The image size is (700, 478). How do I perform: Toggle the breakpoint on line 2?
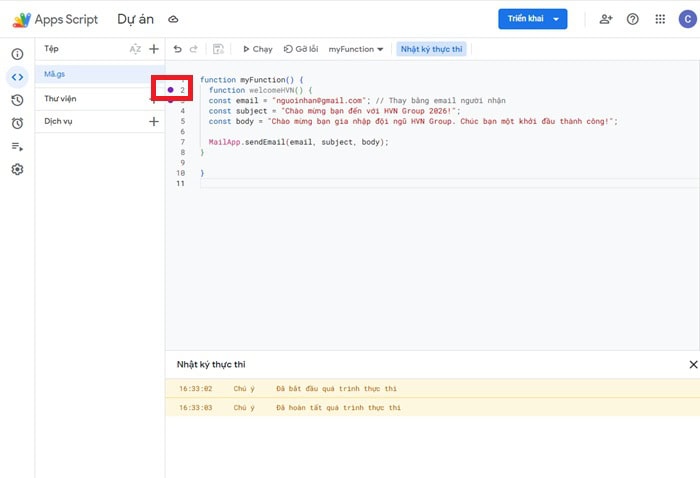170,90
